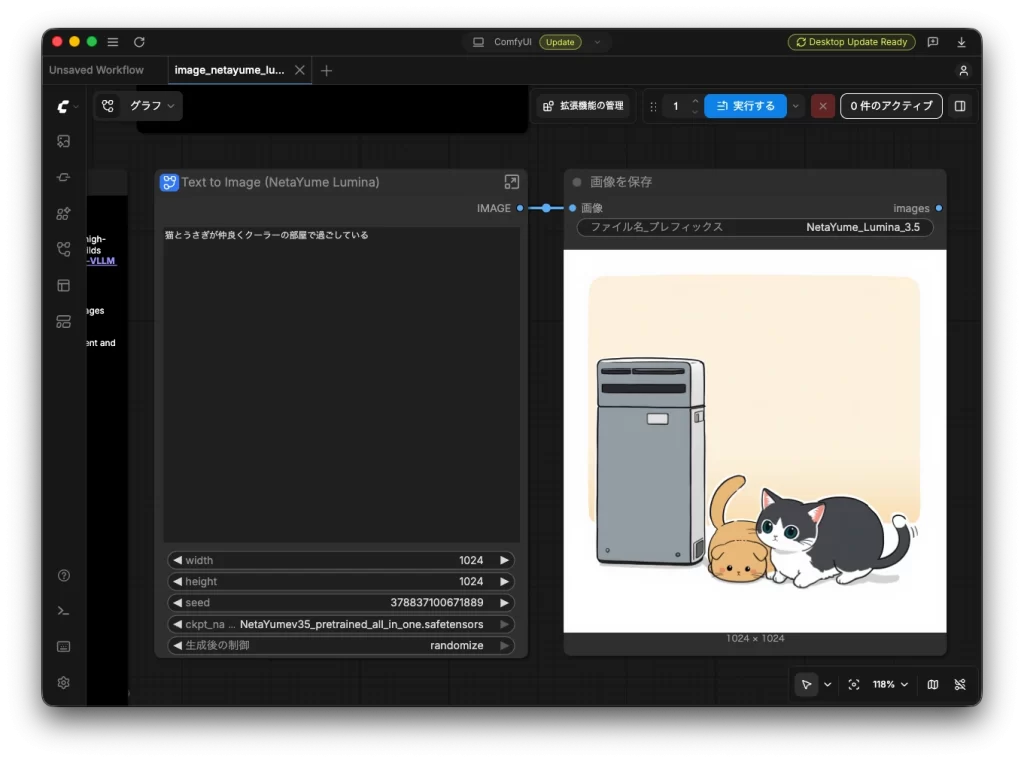Open the ckpt_name model selector
Viewport: 1024px width, 762px height.
pos(340,624)
